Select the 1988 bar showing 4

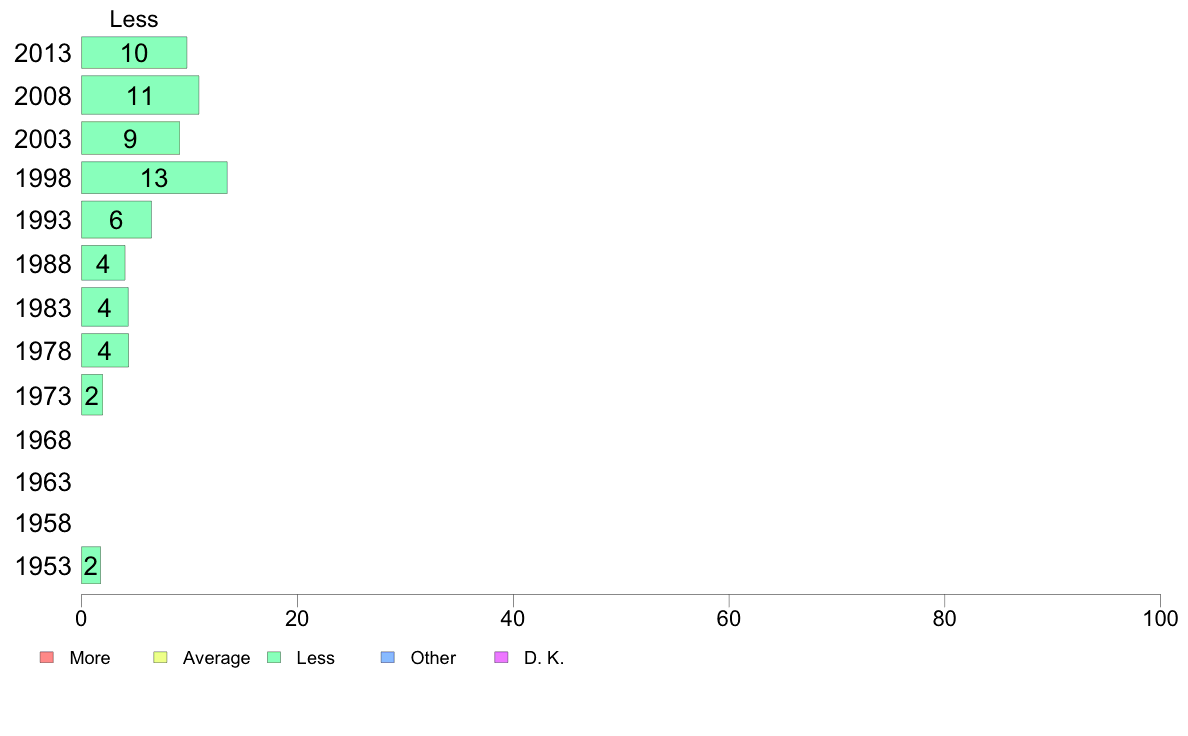(103, 263)
